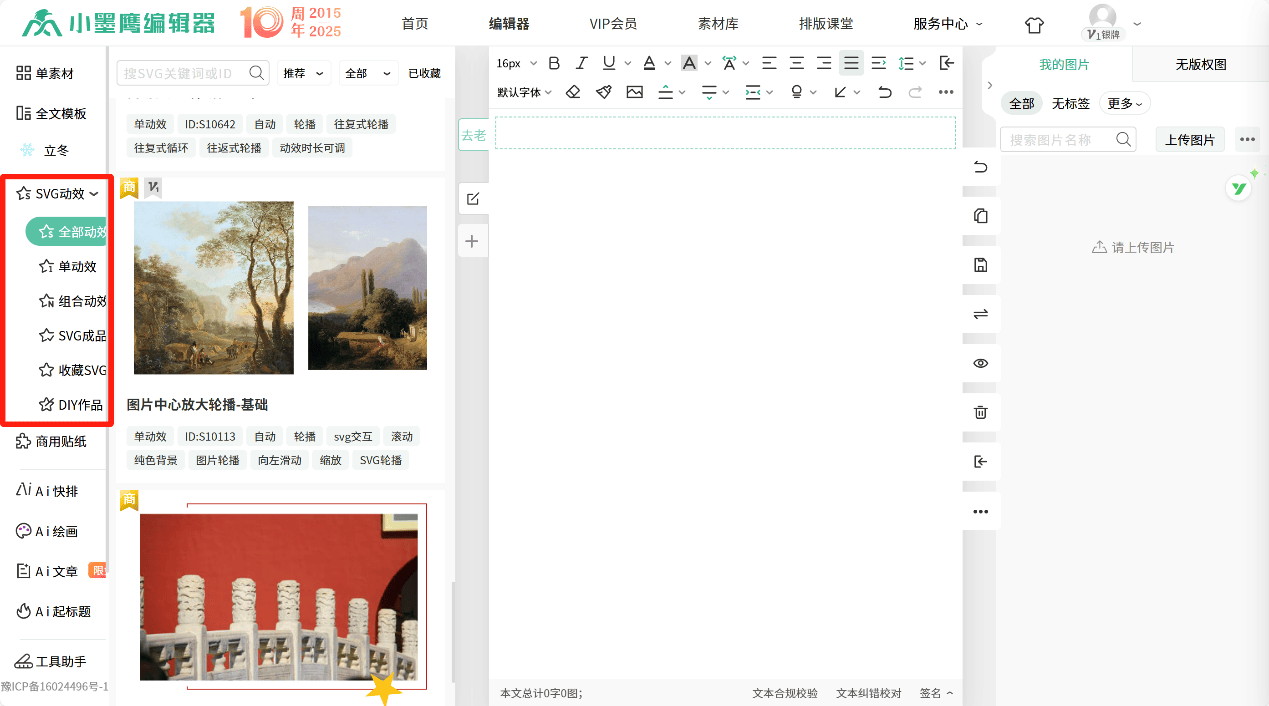Select the format painter brush icon
This screenshot has height=706, width=1269.
604,92
